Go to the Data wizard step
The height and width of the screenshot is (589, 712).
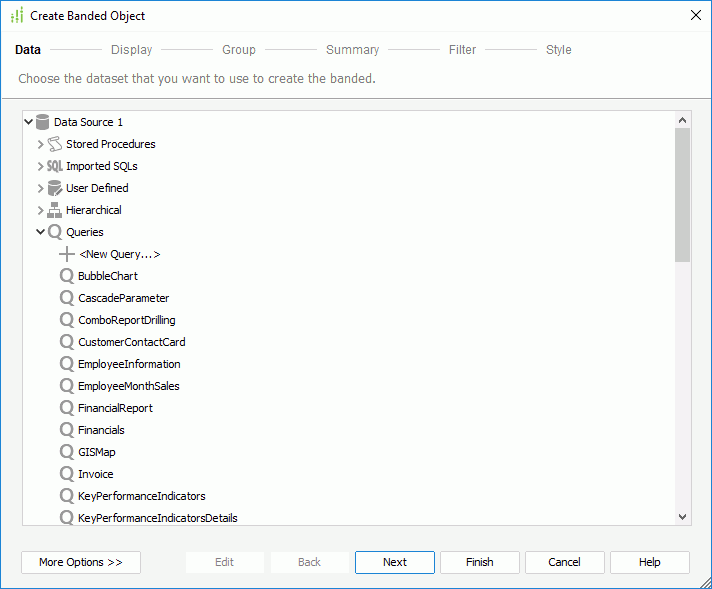click(28, 49)
